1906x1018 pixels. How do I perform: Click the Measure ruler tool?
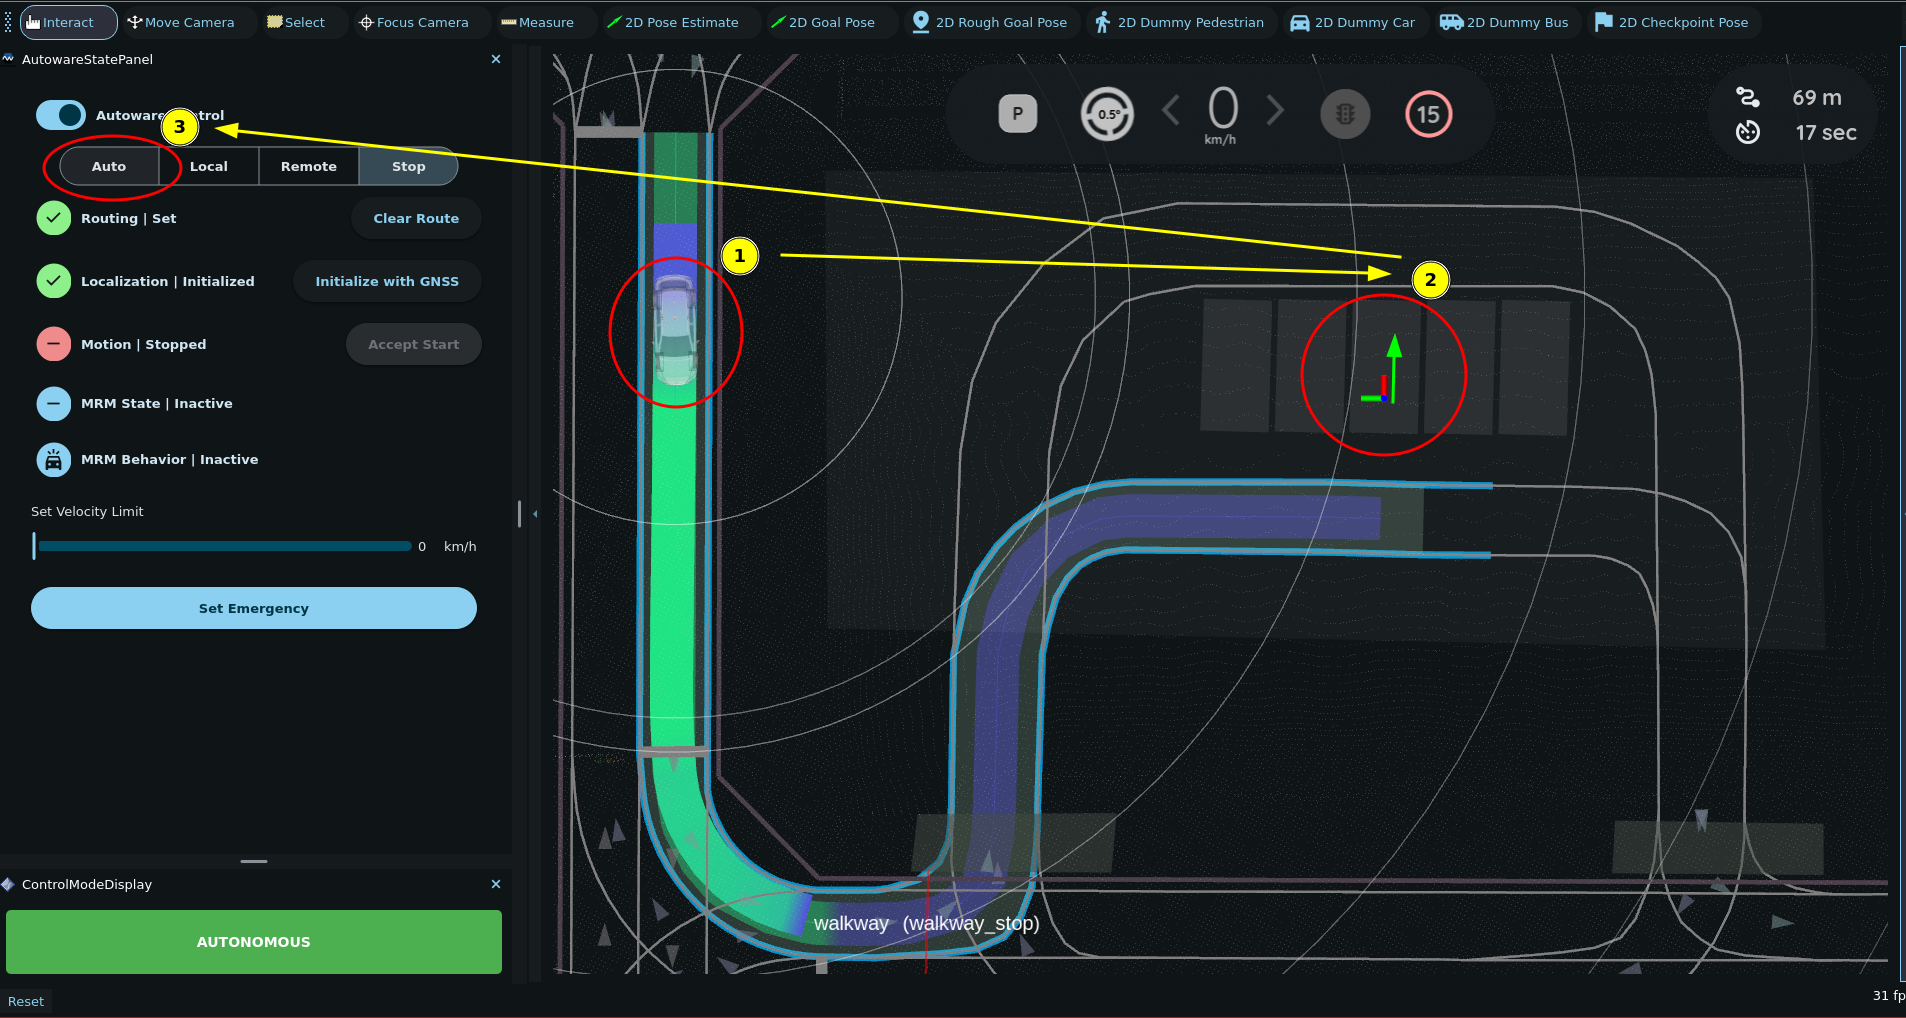tap(537, 22)
